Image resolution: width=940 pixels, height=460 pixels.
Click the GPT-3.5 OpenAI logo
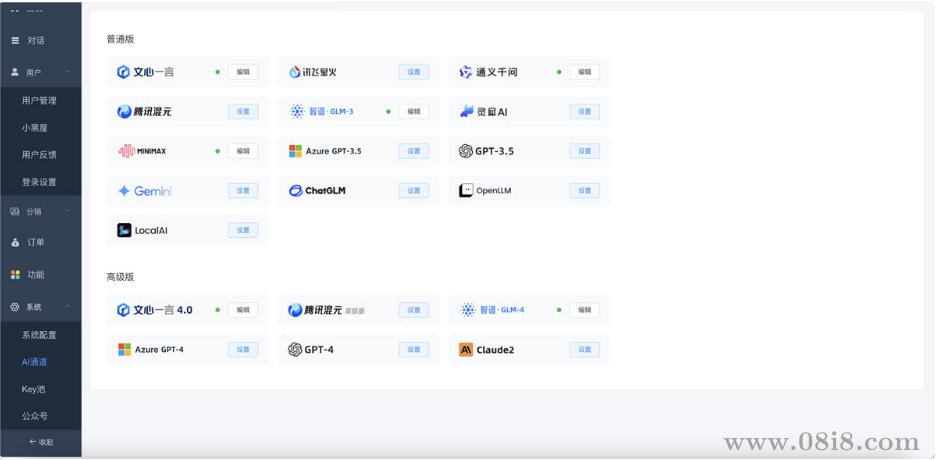coord(466,151)
